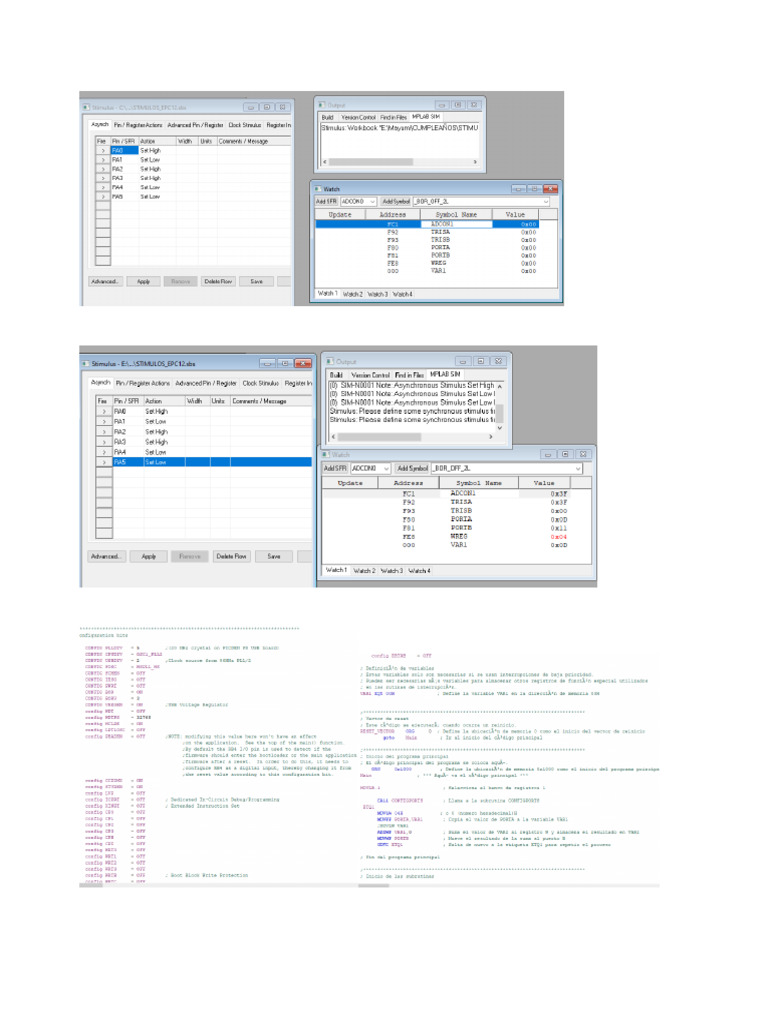Fire the RA4 arrow in the lower Stimulus E:\ window
Image resolution: width=768 pixels, height=1024 pixels.
click(x=104, y=452)
